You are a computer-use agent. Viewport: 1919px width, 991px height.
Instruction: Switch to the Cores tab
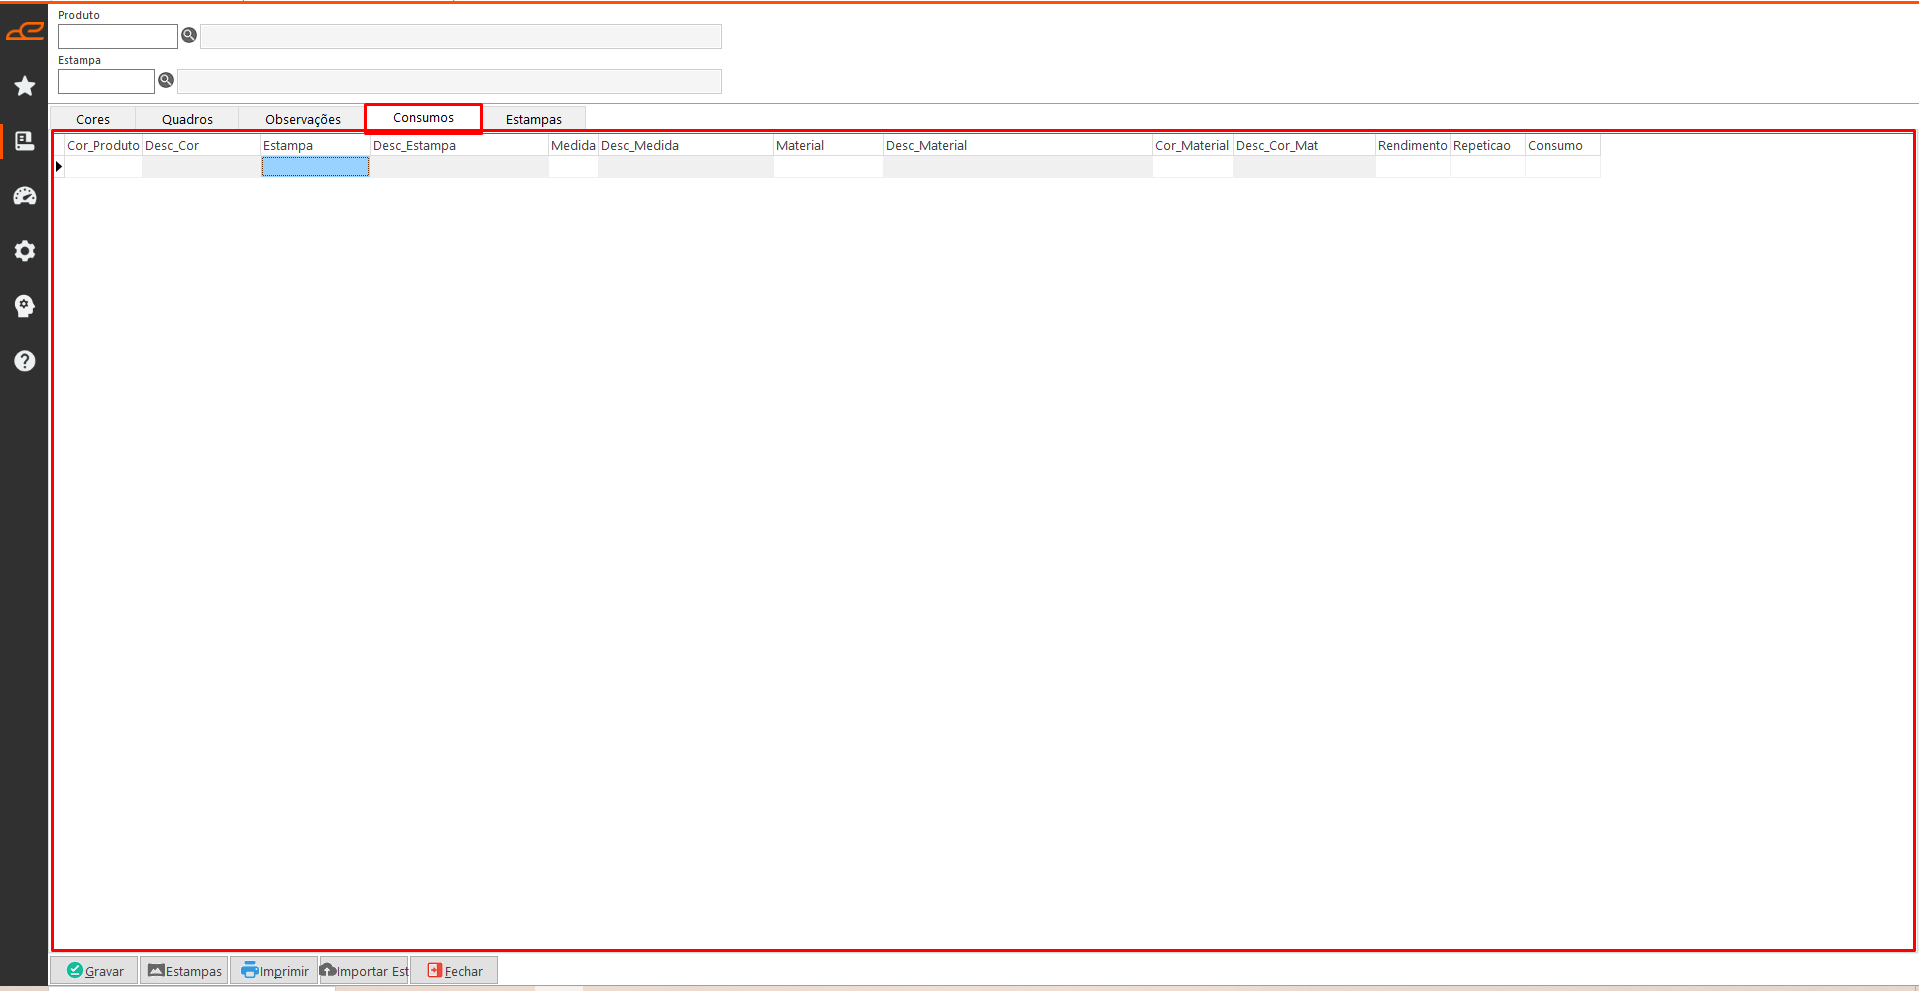pyautogui.click(x=93, y=119)
